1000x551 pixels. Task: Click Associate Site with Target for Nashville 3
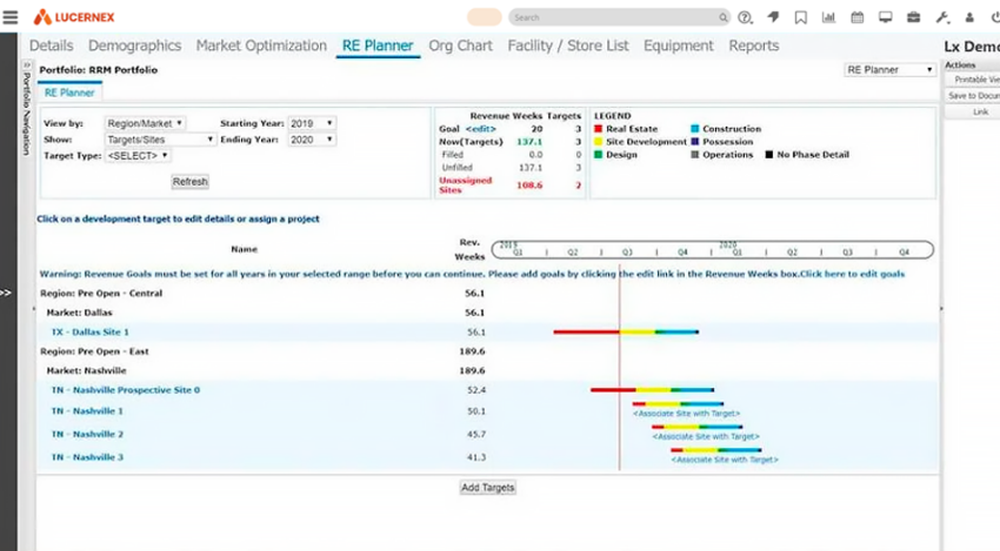coord(724,460)
